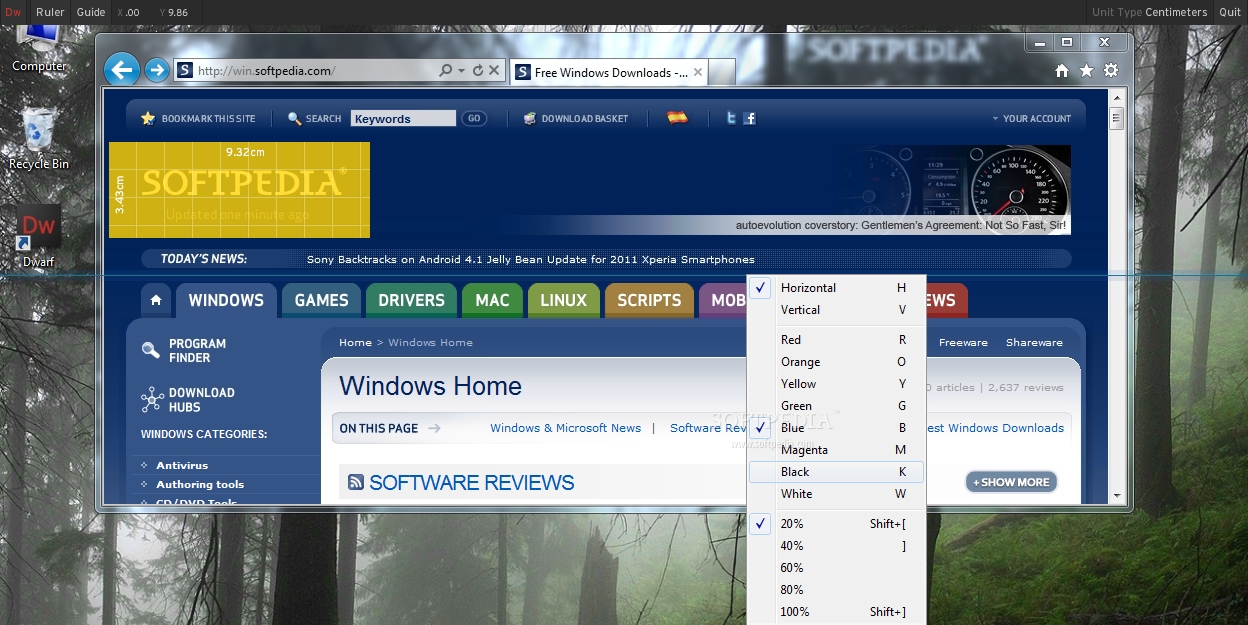The width and height of the screenshot is (1248, 625).
Task: Click the Spanish flag icon
Action: (678, 118)
